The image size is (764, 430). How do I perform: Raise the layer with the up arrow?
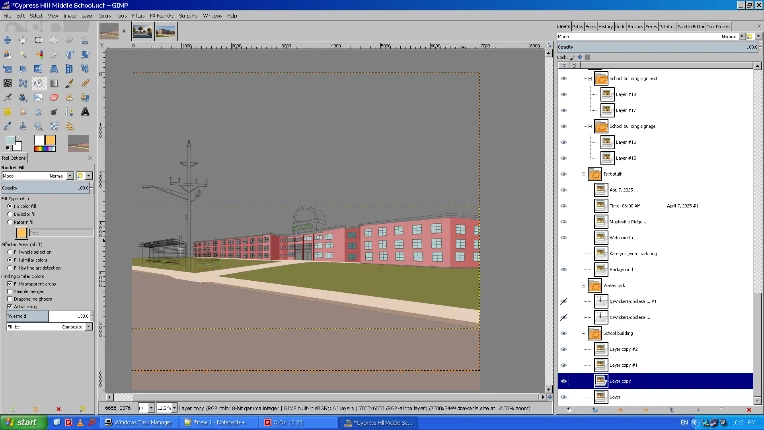[x=620, y=410]
